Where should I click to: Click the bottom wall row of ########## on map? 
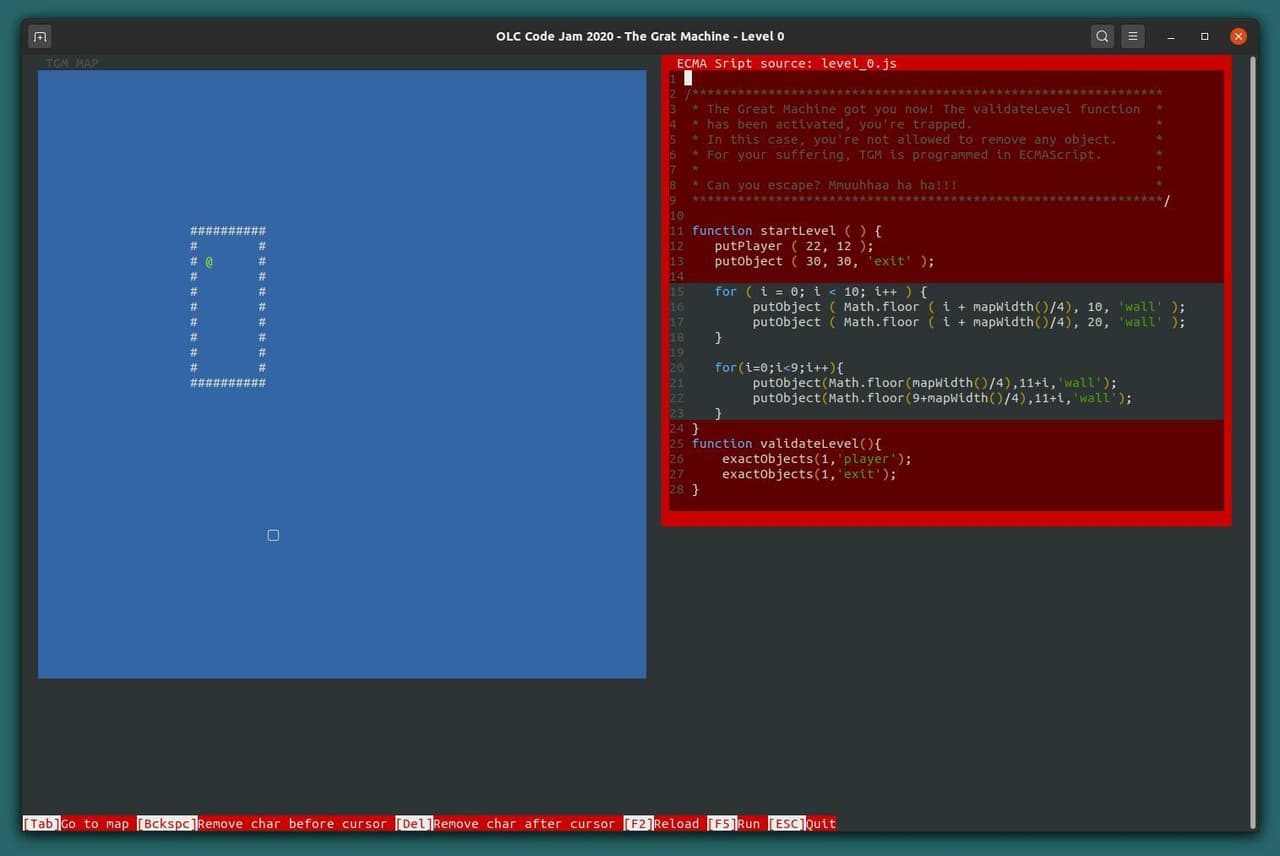[x=228, y=383]
